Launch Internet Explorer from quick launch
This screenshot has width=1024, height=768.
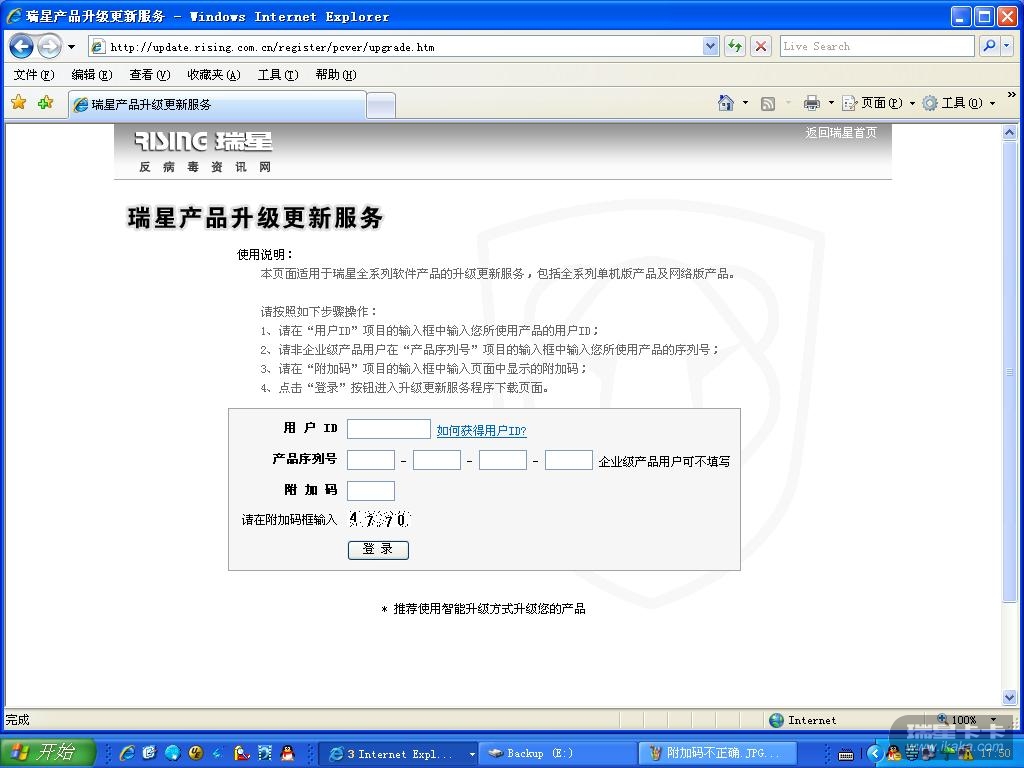(x=127, y=753)
